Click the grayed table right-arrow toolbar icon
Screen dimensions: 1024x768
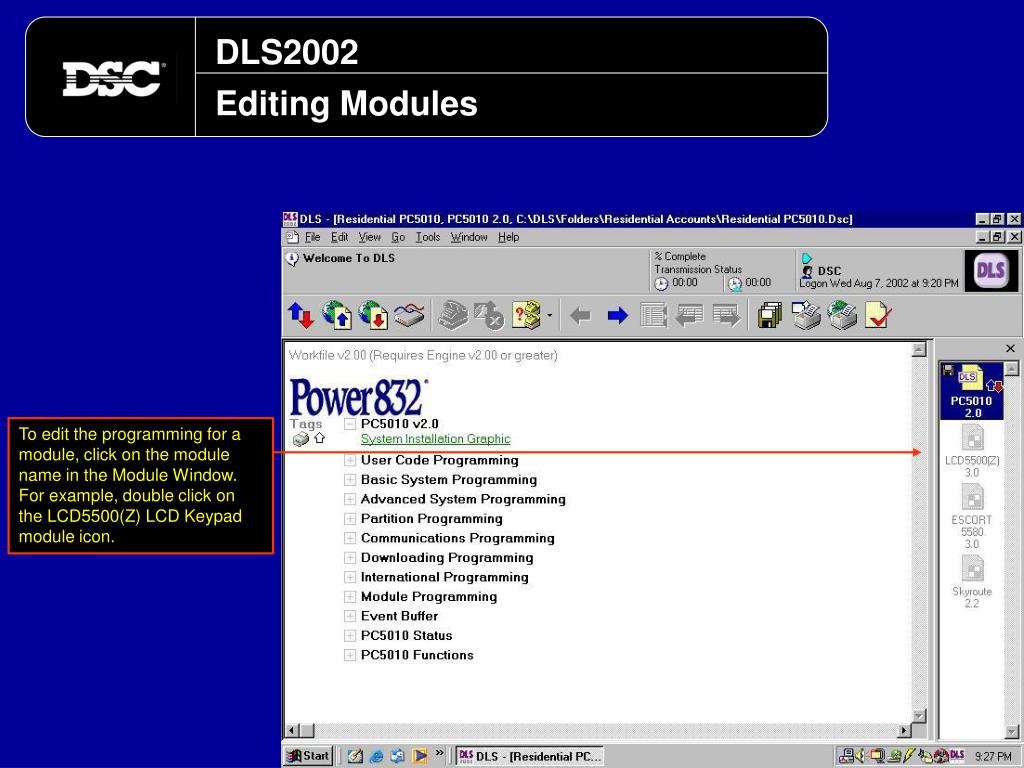click(x=726, y=315)
